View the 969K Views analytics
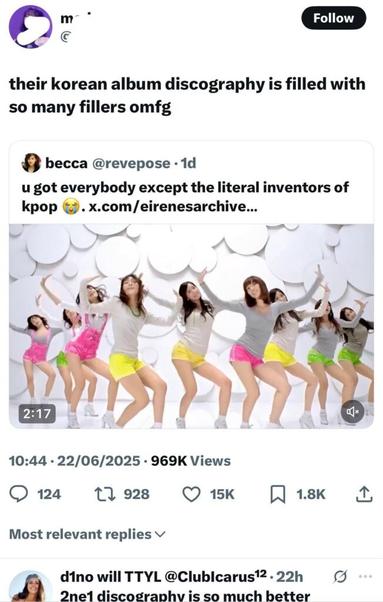Viewport: 383px width, 602px height. pyautogui.click(x=191, y=461)
